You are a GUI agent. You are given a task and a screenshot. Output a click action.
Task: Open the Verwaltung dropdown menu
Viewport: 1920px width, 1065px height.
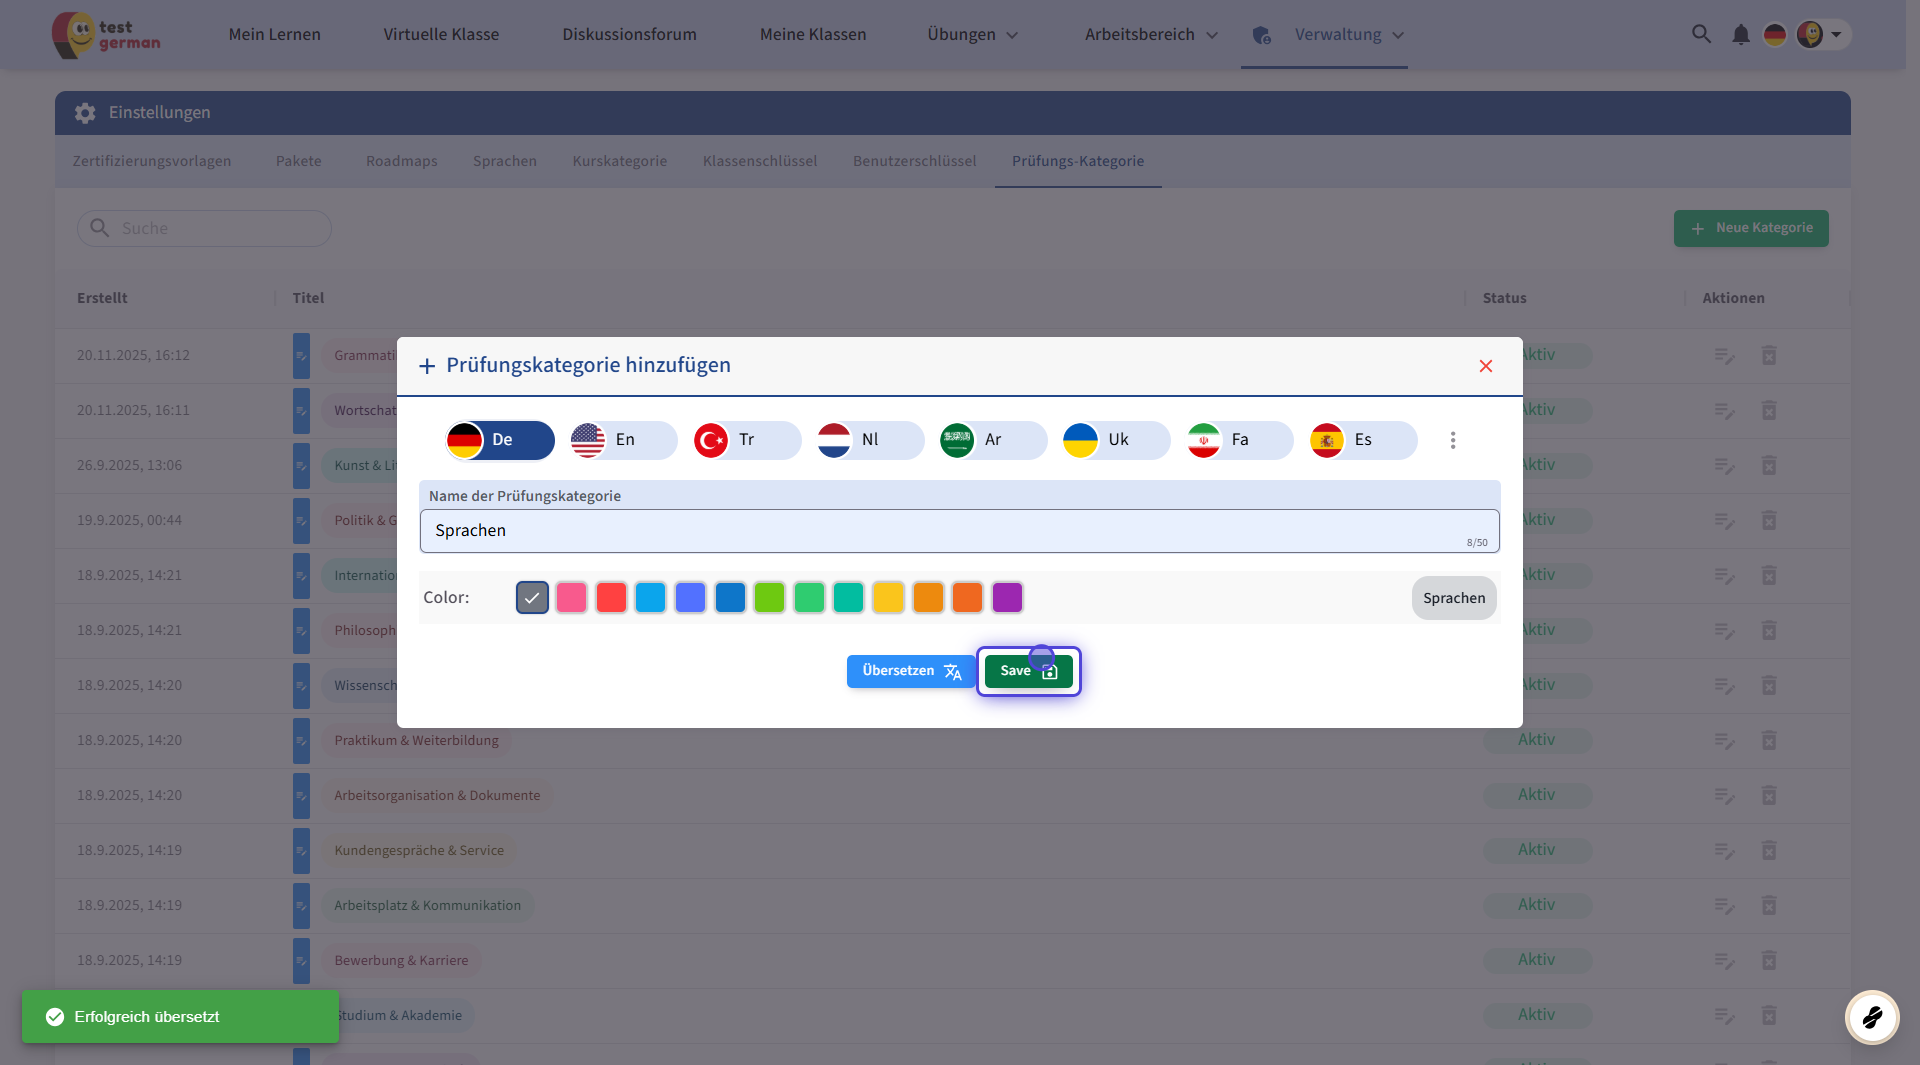[x=1338, y=35]
